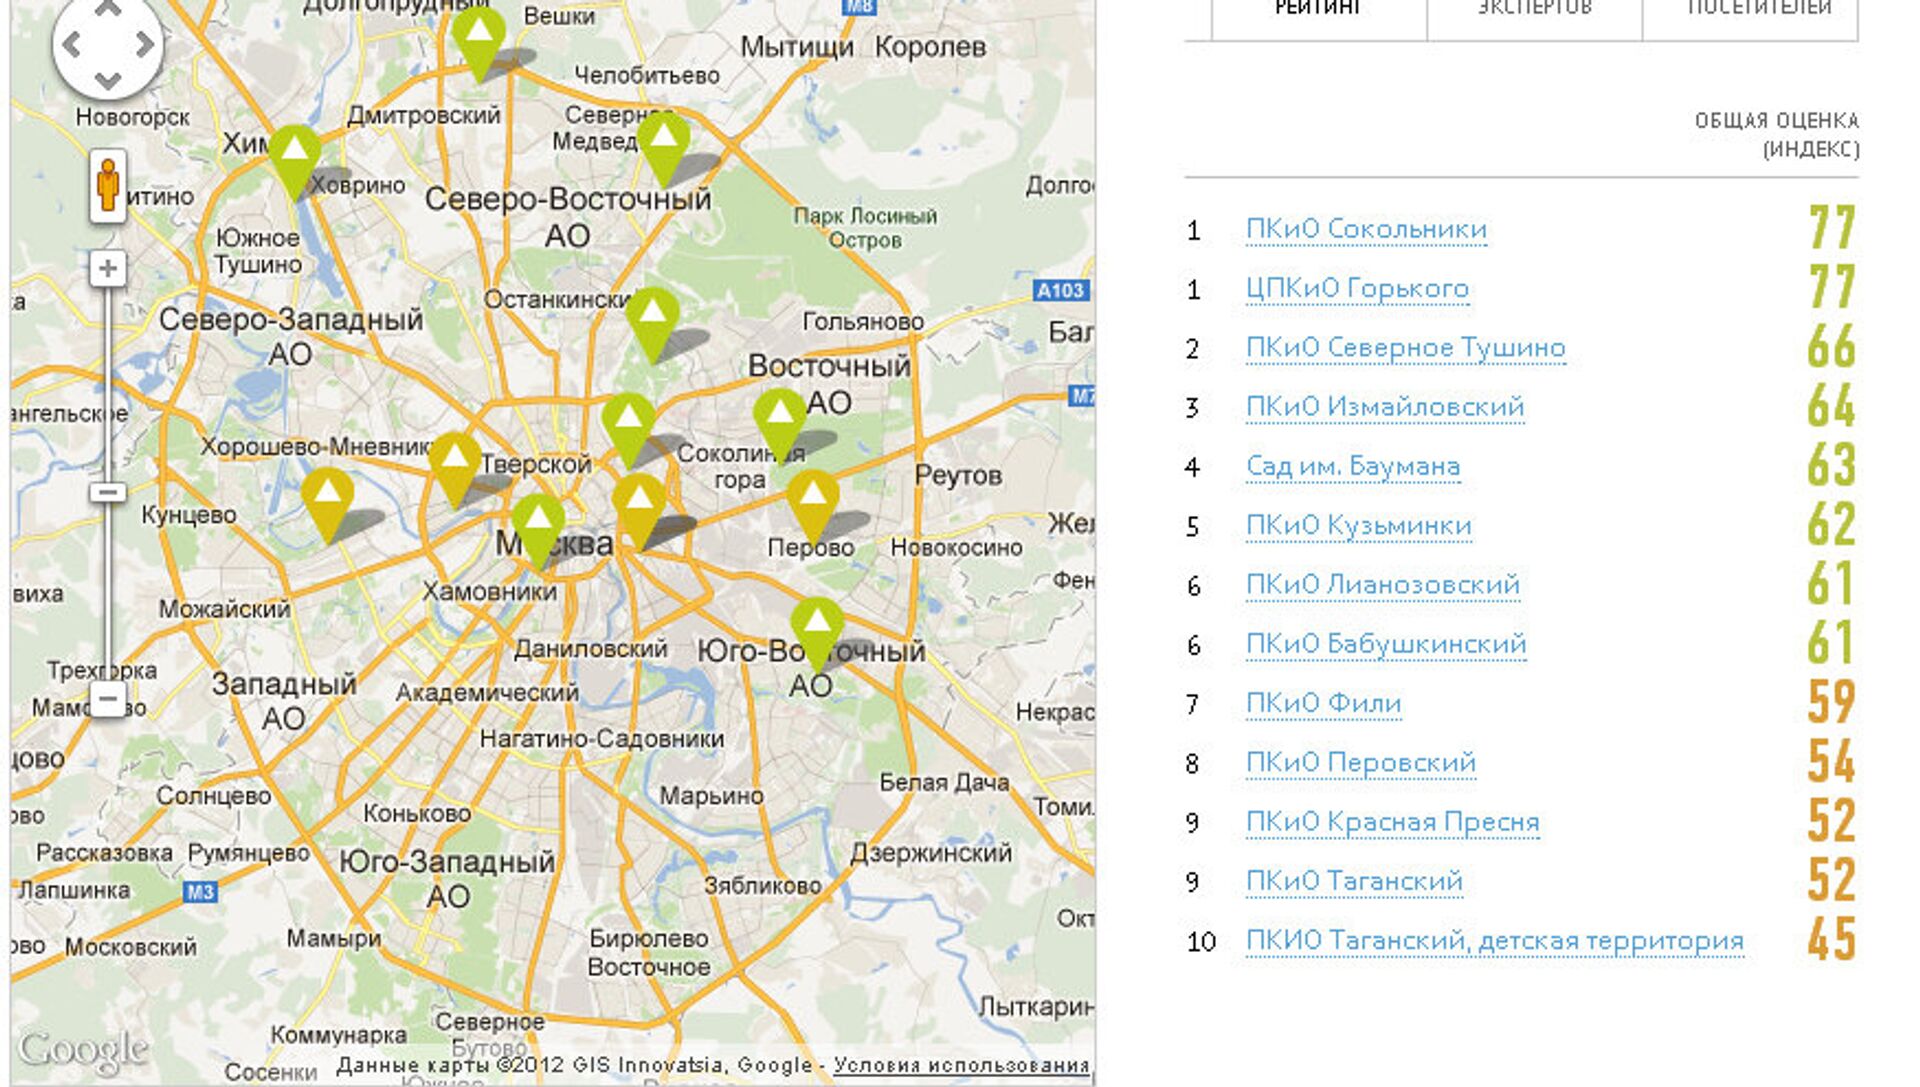The height and width of the screenshot is (1087, 1920).
Task: Click the Street View pegman icon
Action: pos(108,185)
